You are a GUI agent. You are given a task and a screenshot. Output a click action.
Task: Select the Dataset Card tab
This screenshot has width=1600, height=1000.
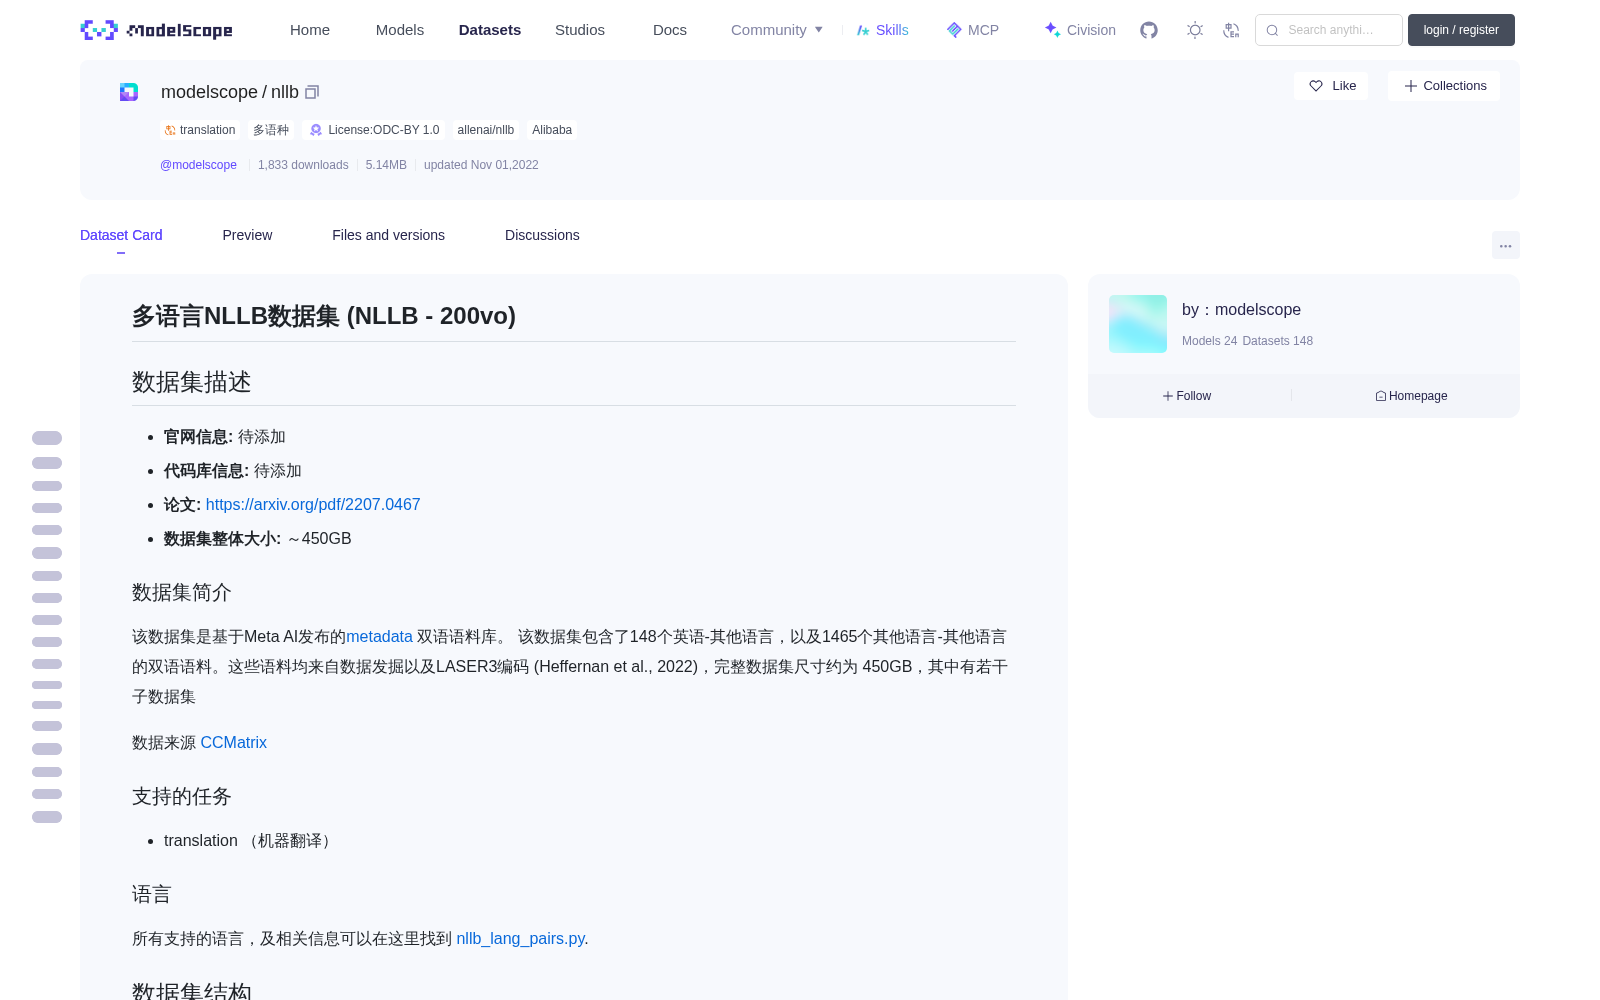pos(121,235)
